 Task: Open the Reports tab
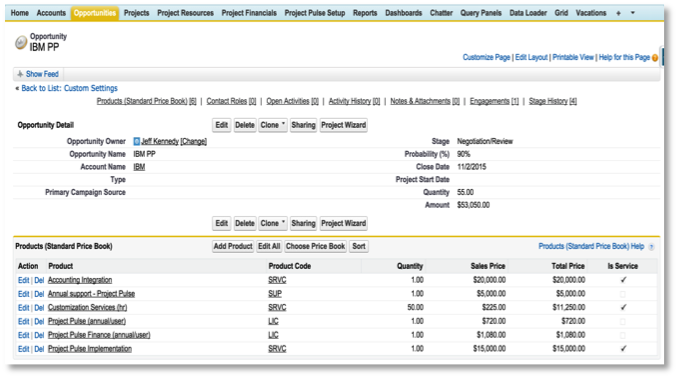(365, 13)
